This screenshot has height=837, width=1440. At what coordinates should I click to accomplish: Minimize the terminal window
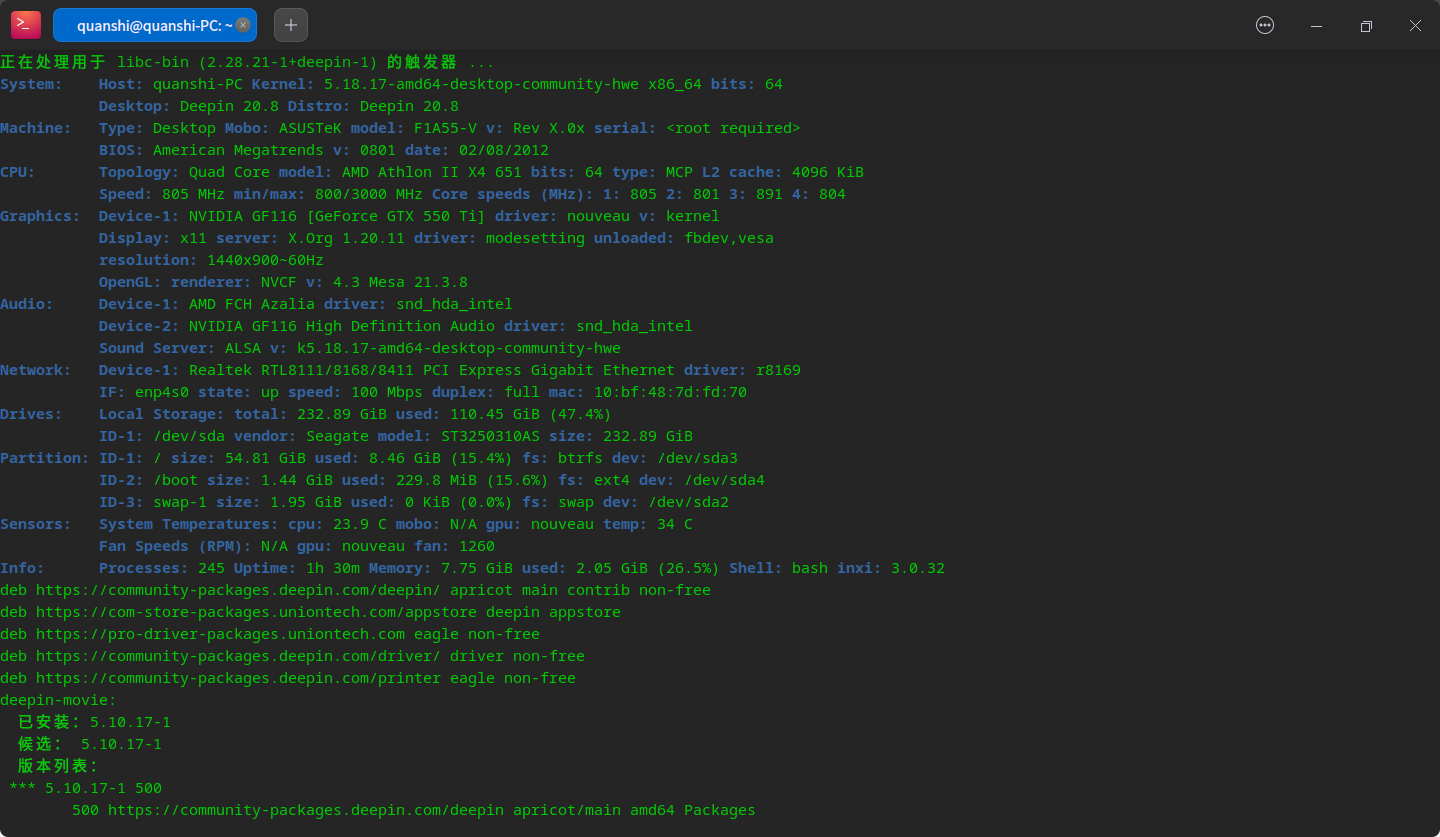tap(1316, 25)
